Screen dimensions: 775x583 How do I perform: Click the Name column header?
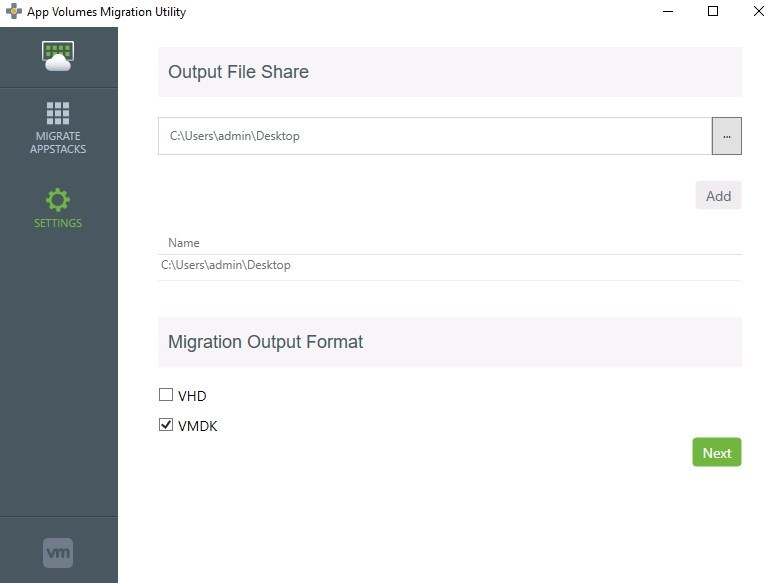coord(184,243)
